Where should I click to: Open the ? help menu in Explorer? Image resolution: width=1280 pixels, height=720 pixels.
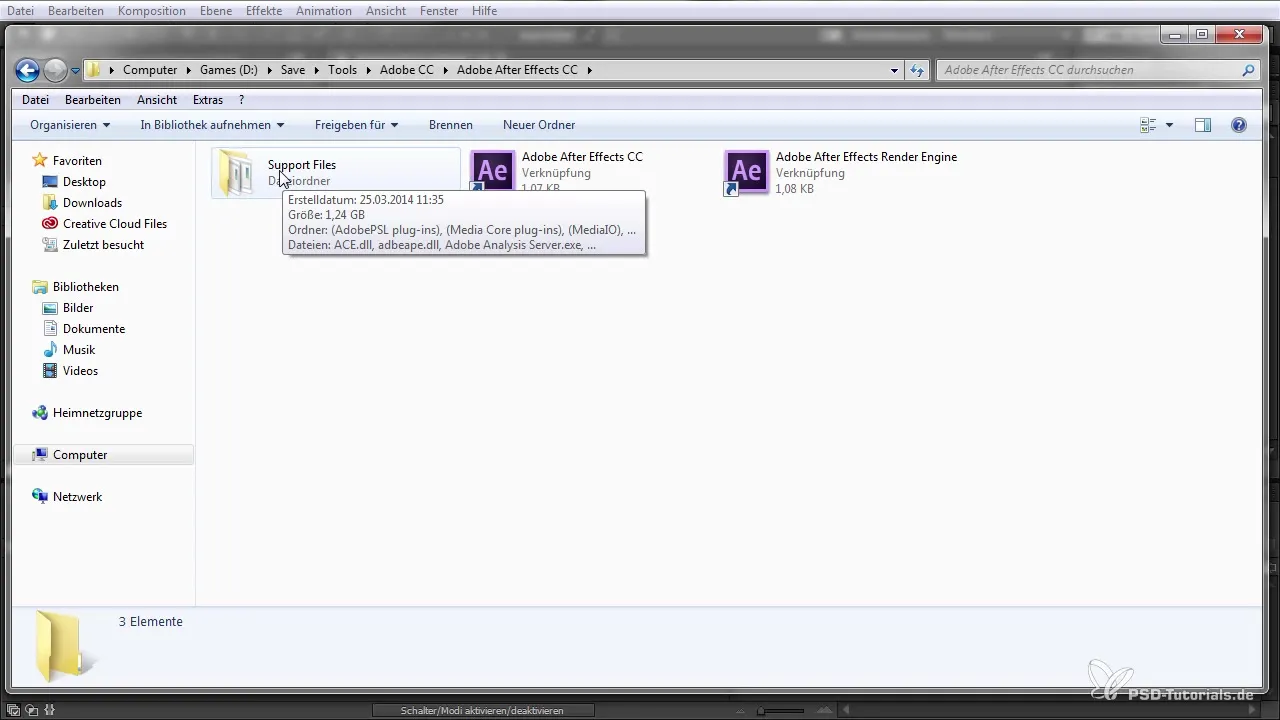pyautogui.click(x=241, y=100)
